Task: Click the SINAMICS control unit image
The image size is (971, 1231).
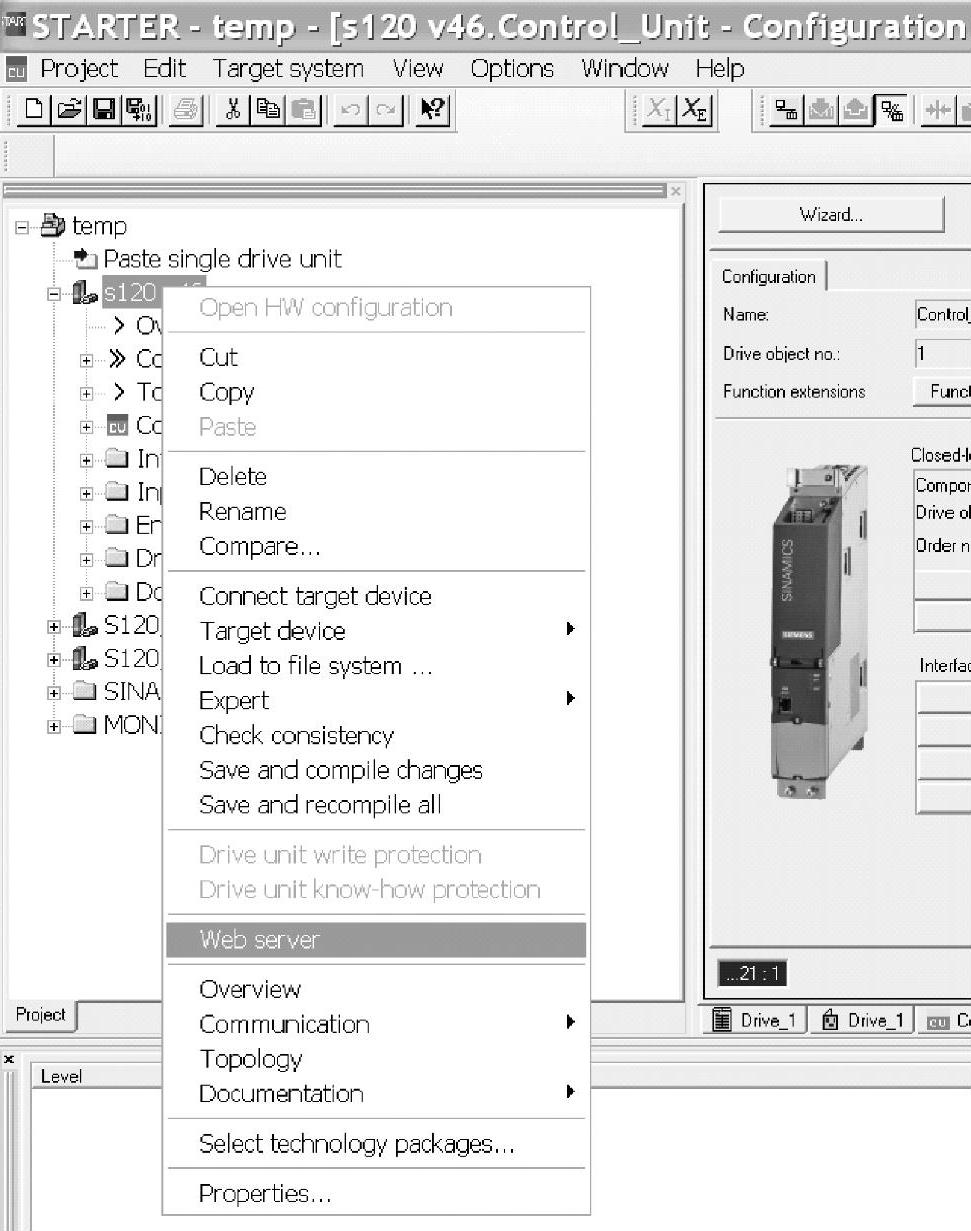Action: coord(820,632)
